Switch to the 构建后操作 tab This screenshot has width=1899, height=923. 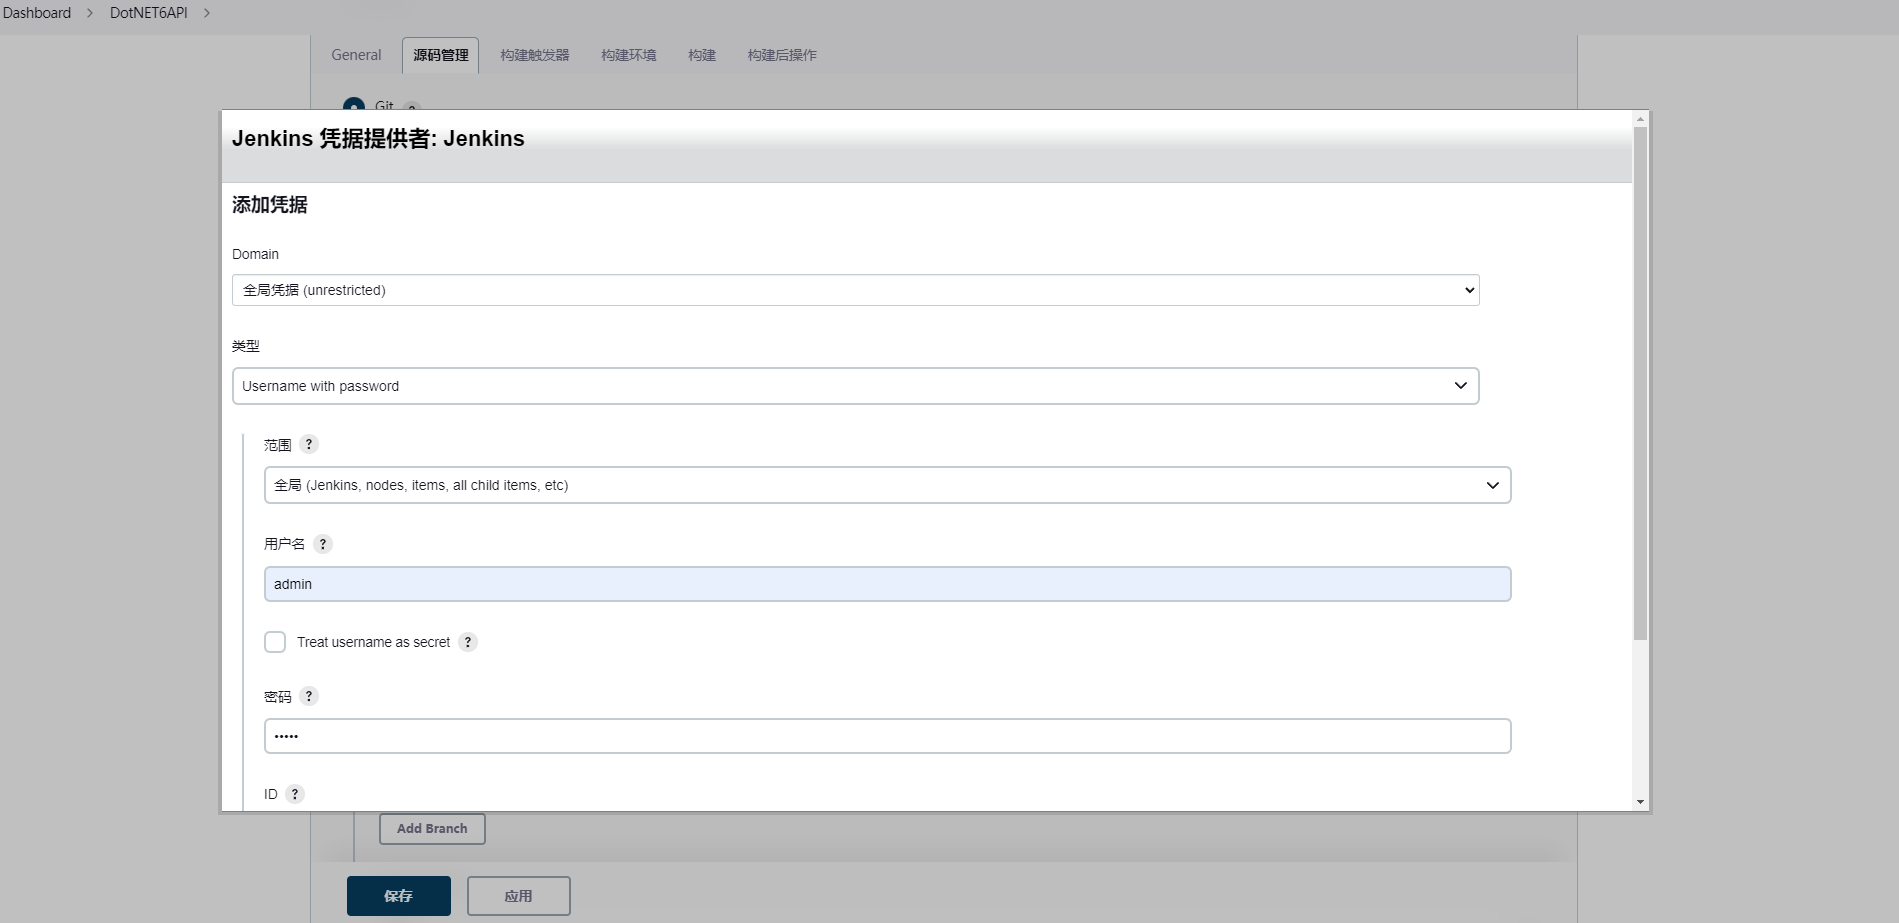click(782, 55)
